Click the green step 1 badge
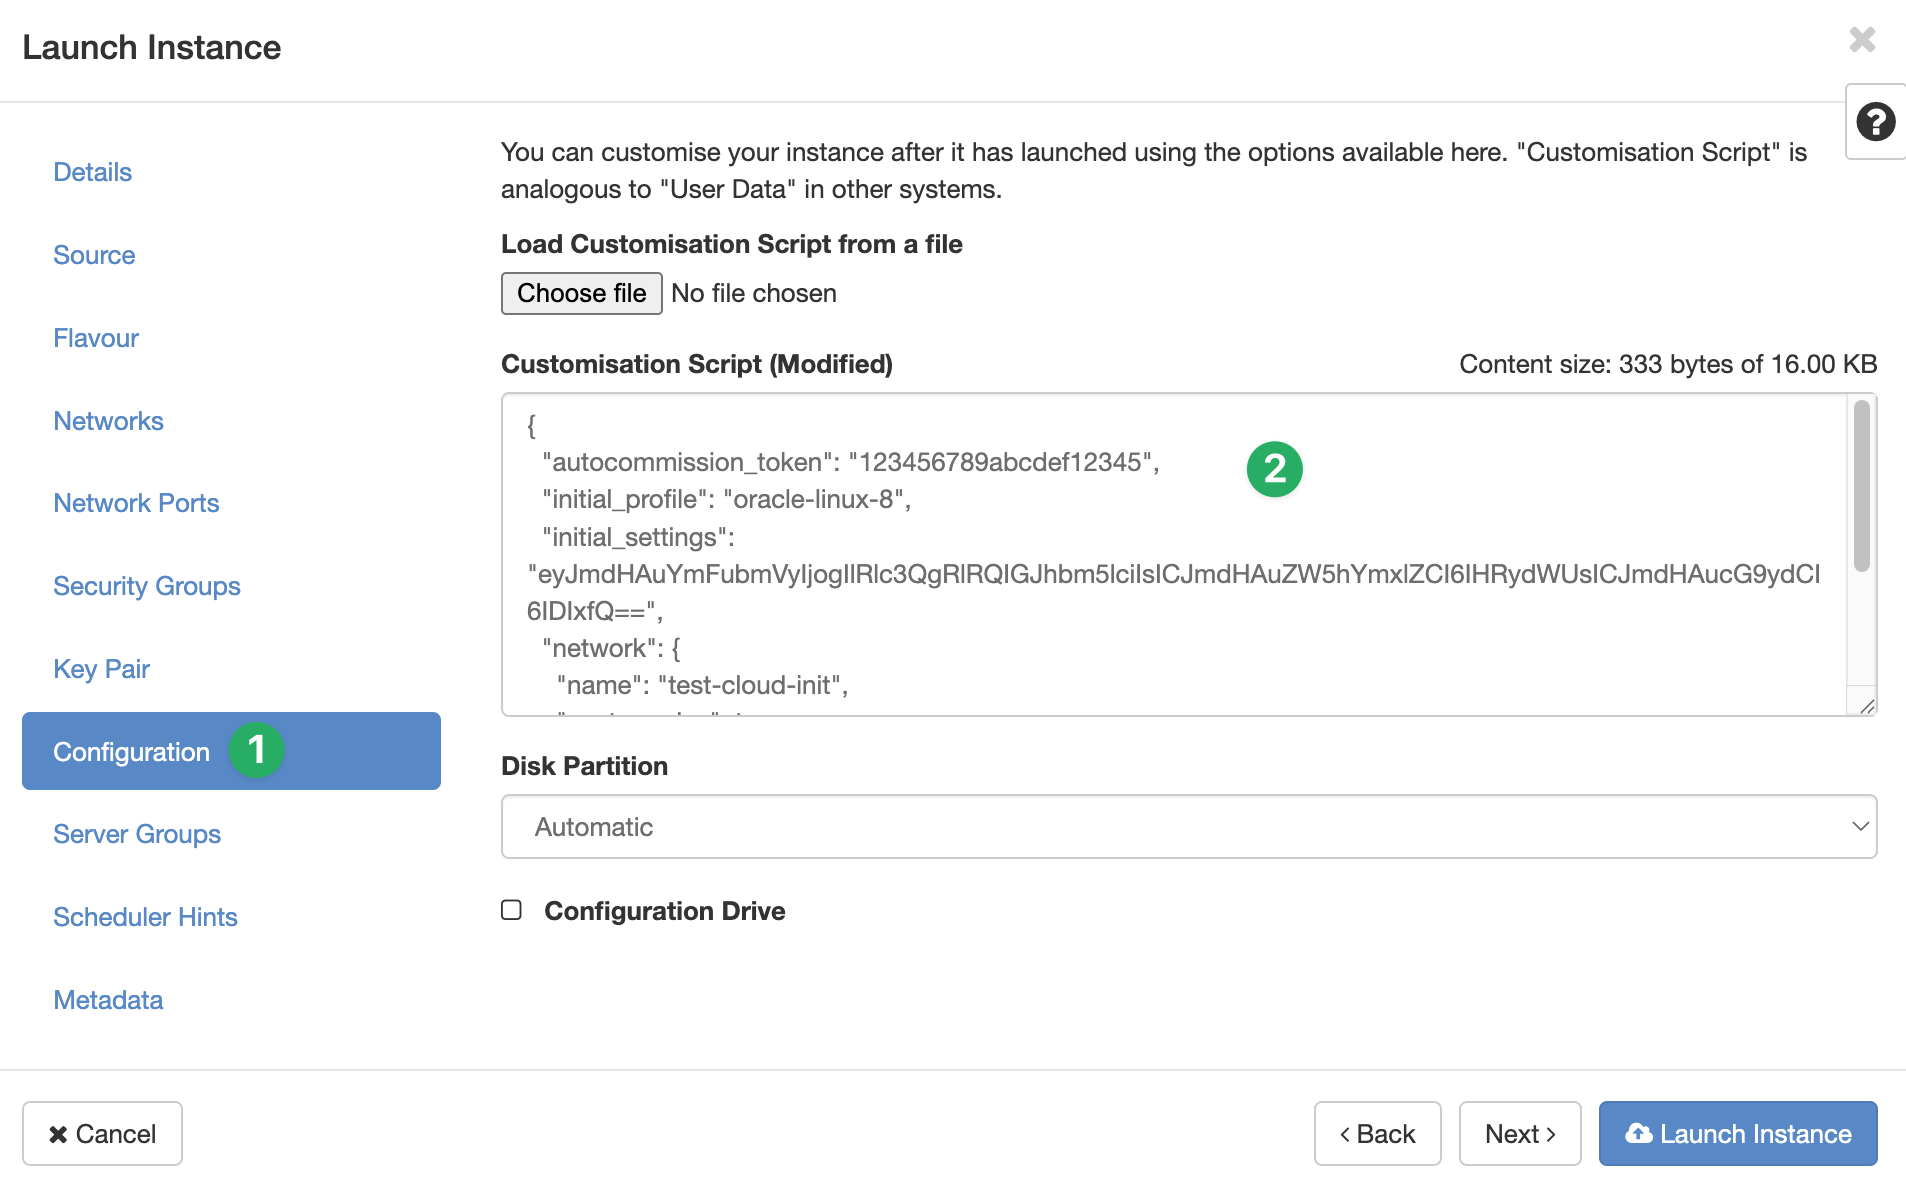 [257, 750]
